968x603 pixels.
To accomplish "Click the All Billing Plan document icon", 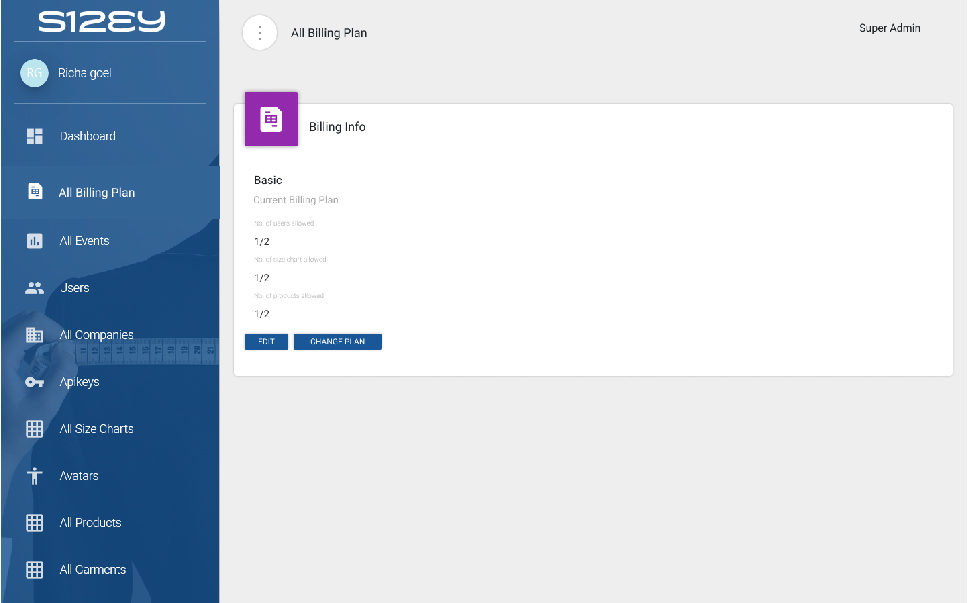I will (35, 192).
